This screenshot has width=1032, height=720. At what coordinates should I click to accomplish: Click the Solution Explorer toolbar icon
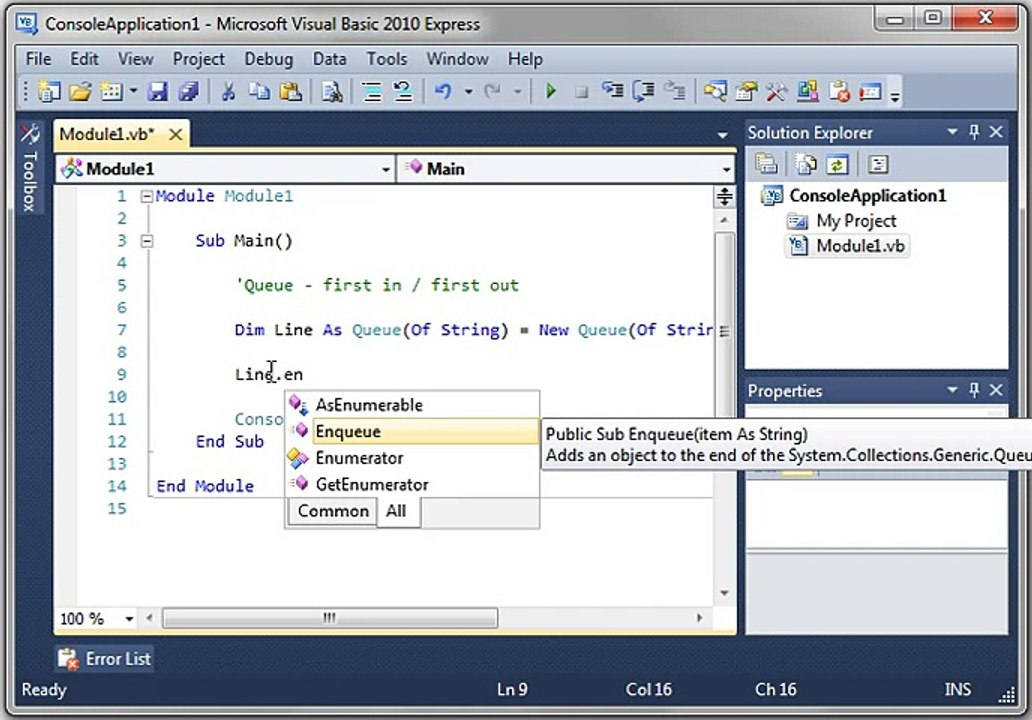(x=715, y=91)
